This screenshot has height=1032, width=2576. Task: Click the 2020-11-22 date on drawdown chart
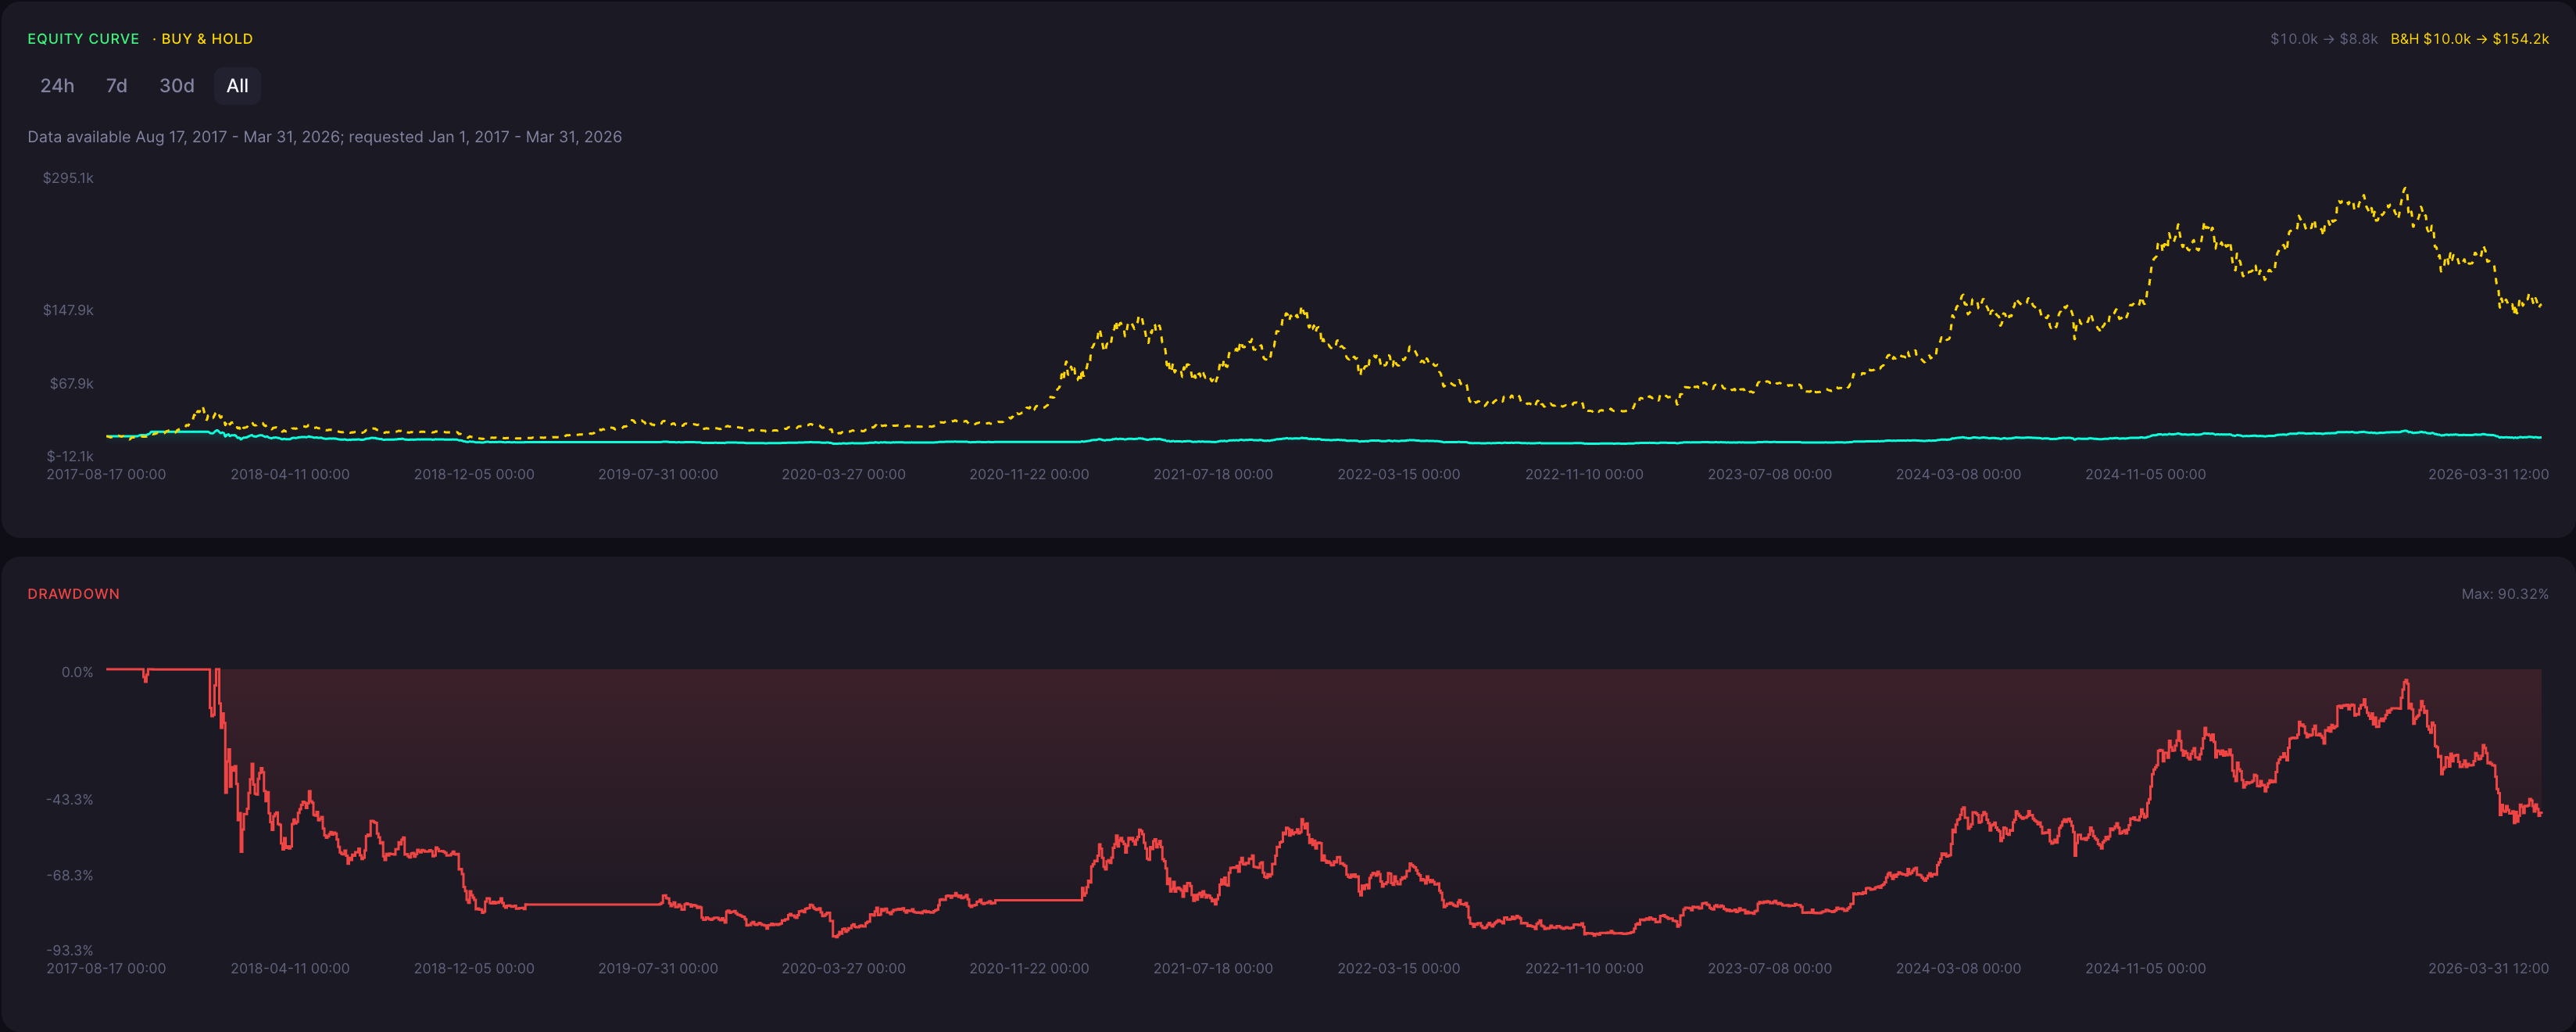click(1029, 968)
